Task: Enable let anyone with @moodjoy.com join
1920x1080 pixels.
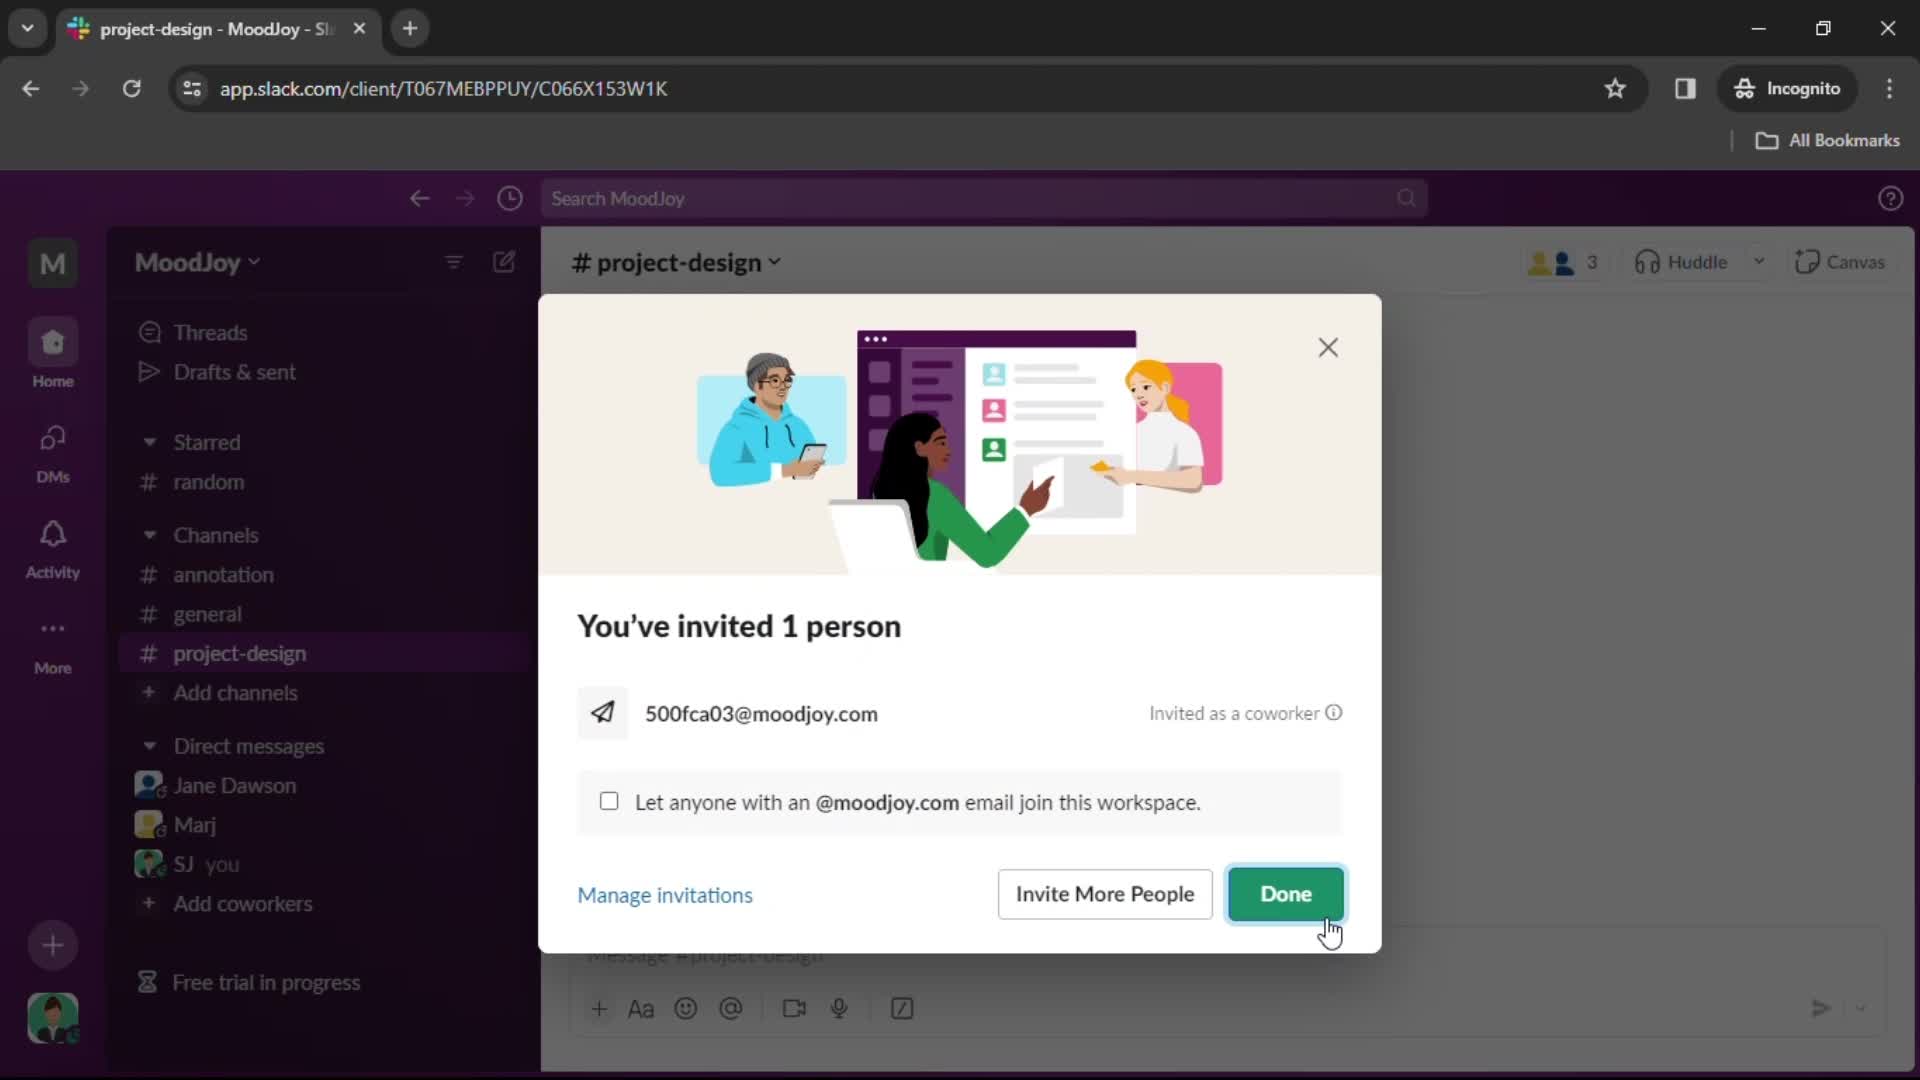Action: pos(608,802)
